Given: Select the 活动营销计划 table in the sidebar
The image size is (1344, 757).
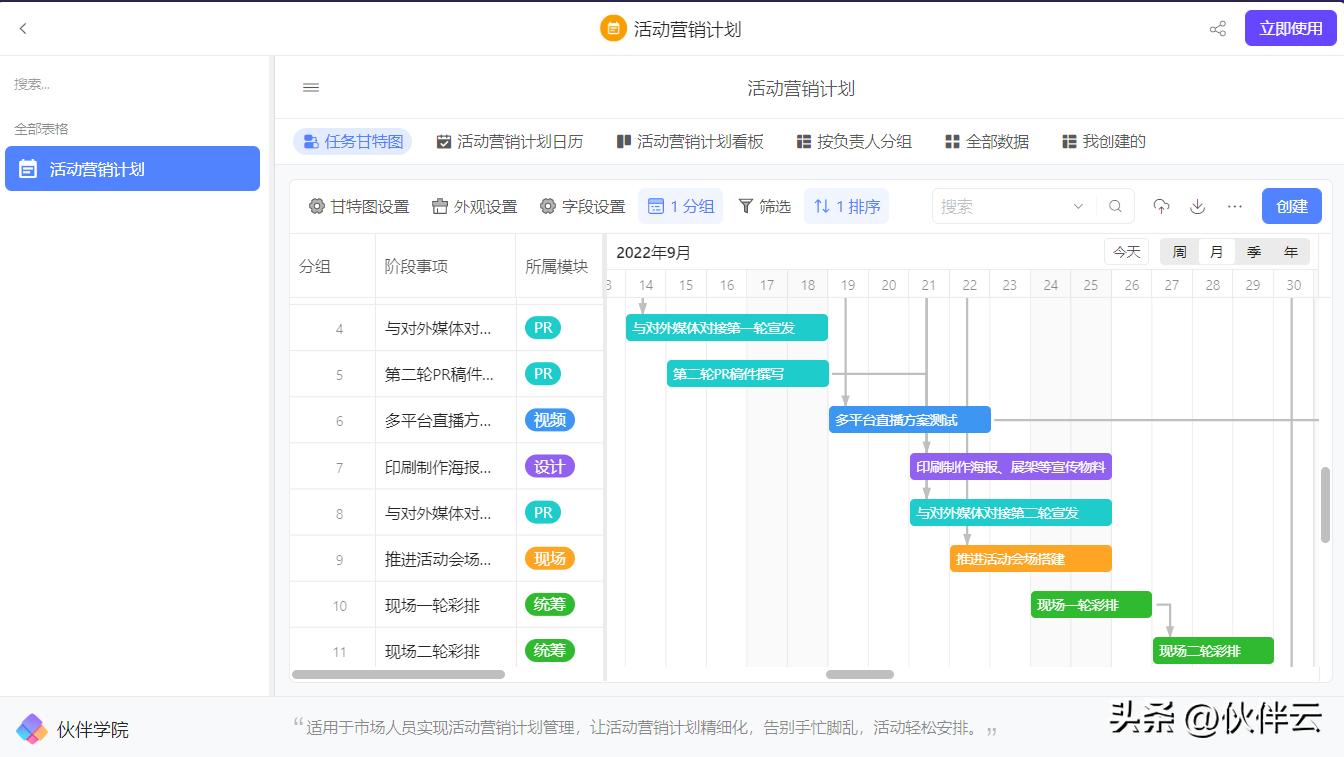Looking at the screenshot, I should (x=132, y=168).
